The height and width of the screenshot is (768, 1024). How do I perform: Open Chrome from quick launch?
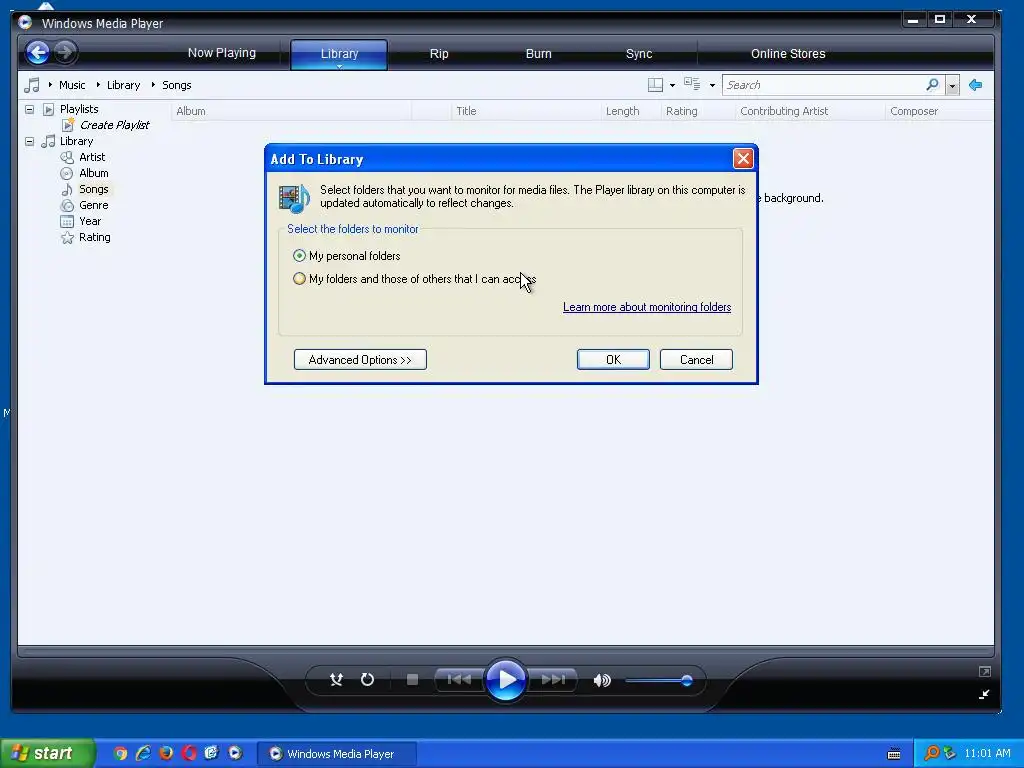click(x=120, y=753)
